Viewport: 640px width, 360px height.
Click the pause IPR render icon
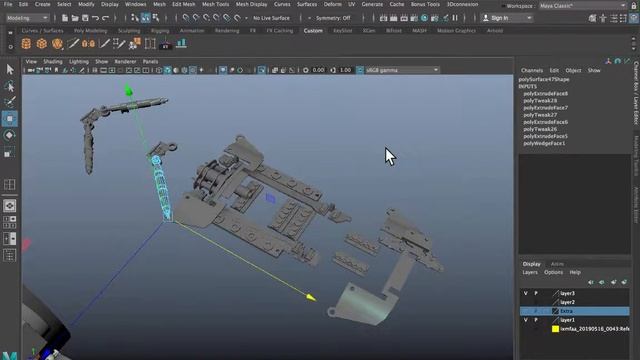pos(455,18)
